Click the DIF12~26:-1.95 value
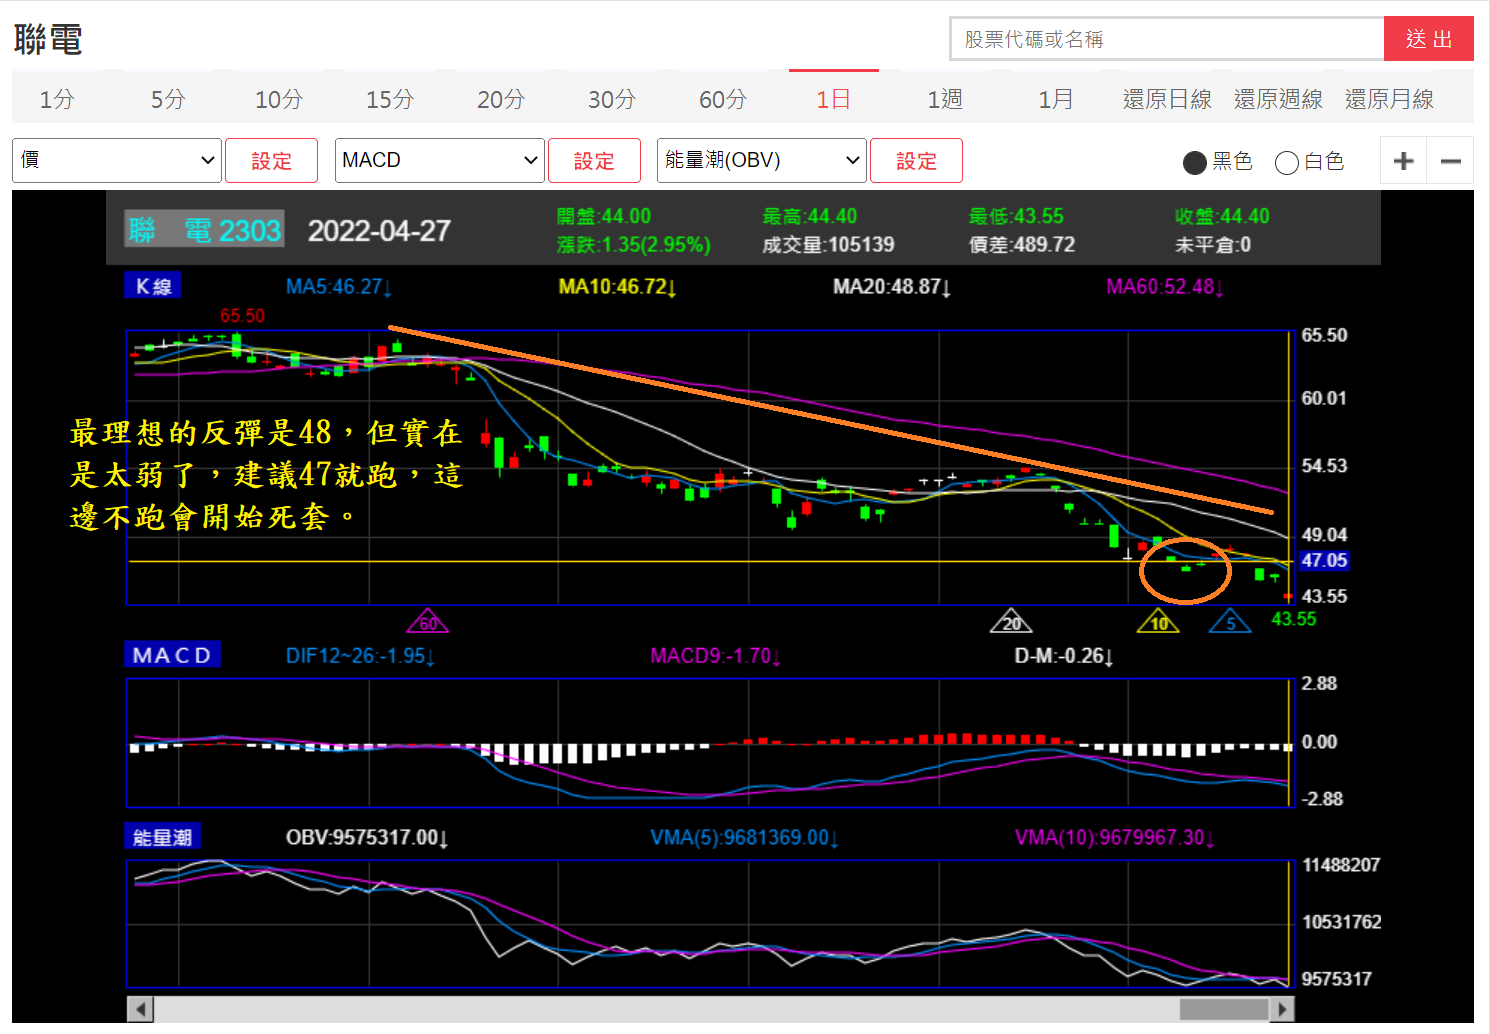The image size is (1490, 1034). [x=360, y=656]
